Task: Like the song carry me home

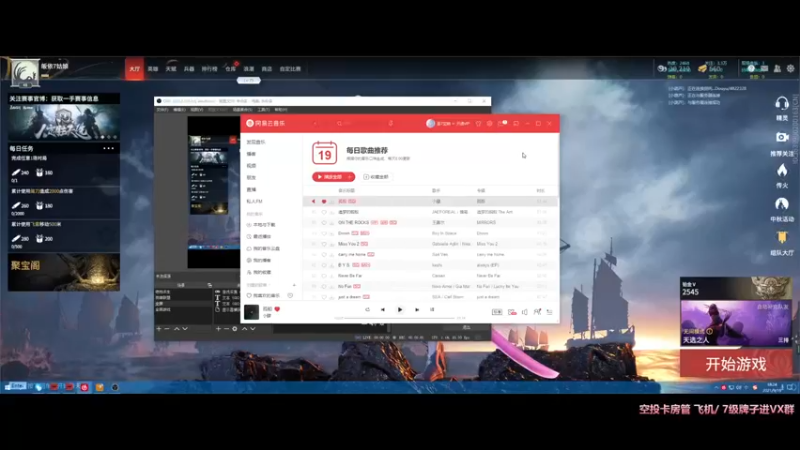Action: 323,255
